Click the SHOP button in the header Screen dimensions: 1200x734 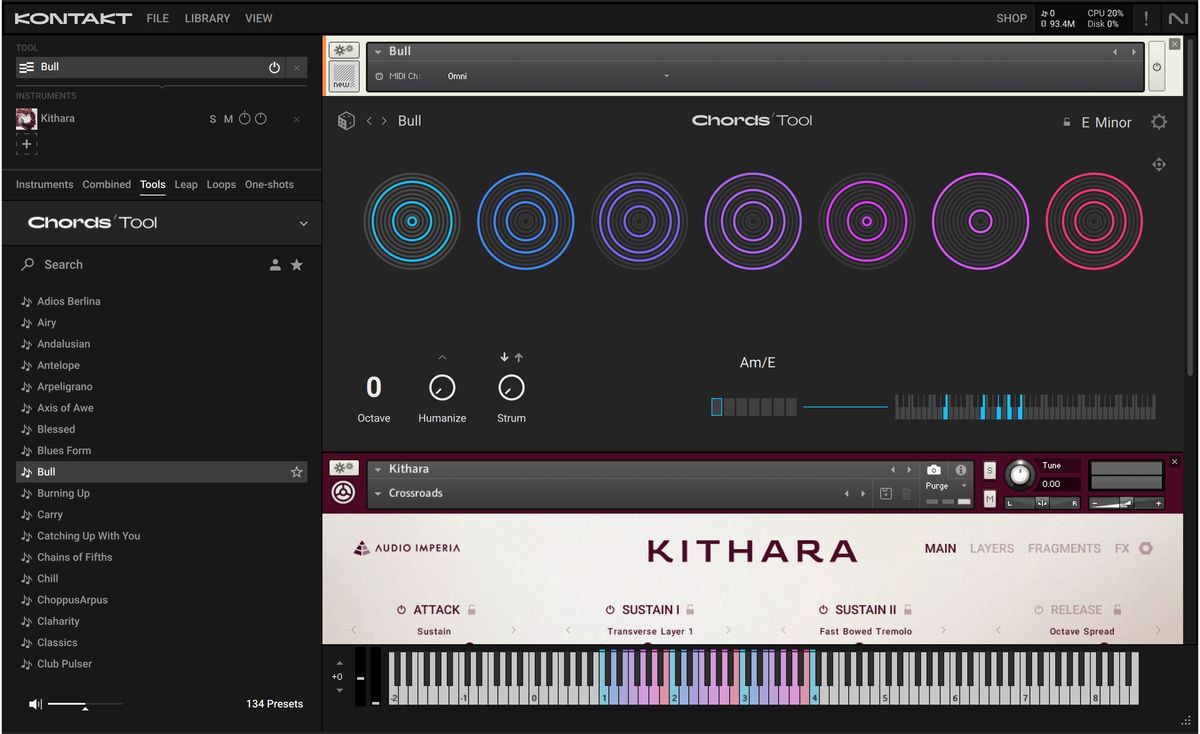coord(1011,18)
